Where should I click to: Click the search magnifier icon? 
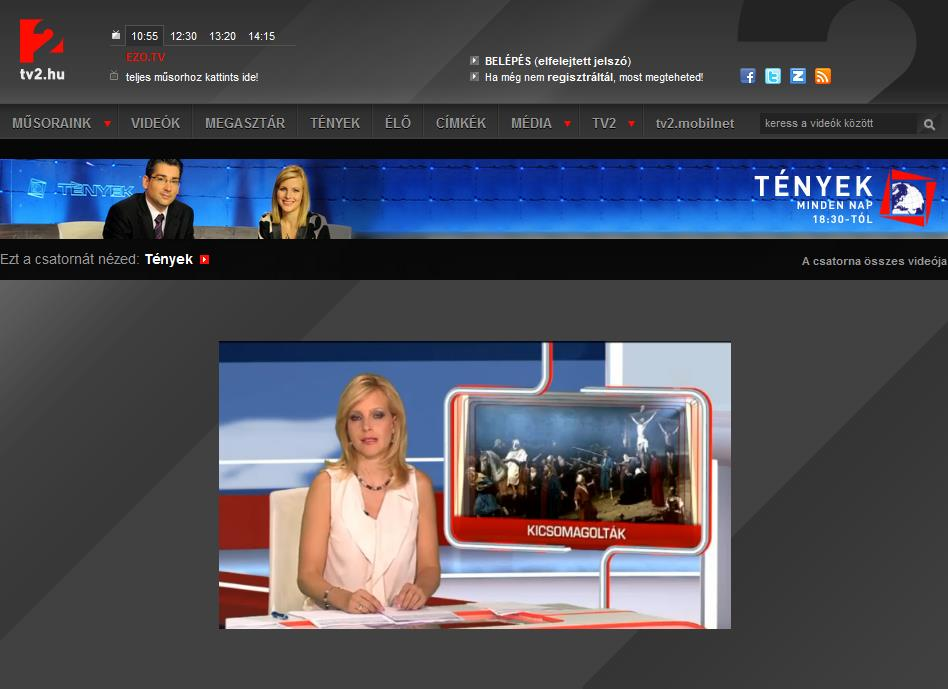click(929, 124)
